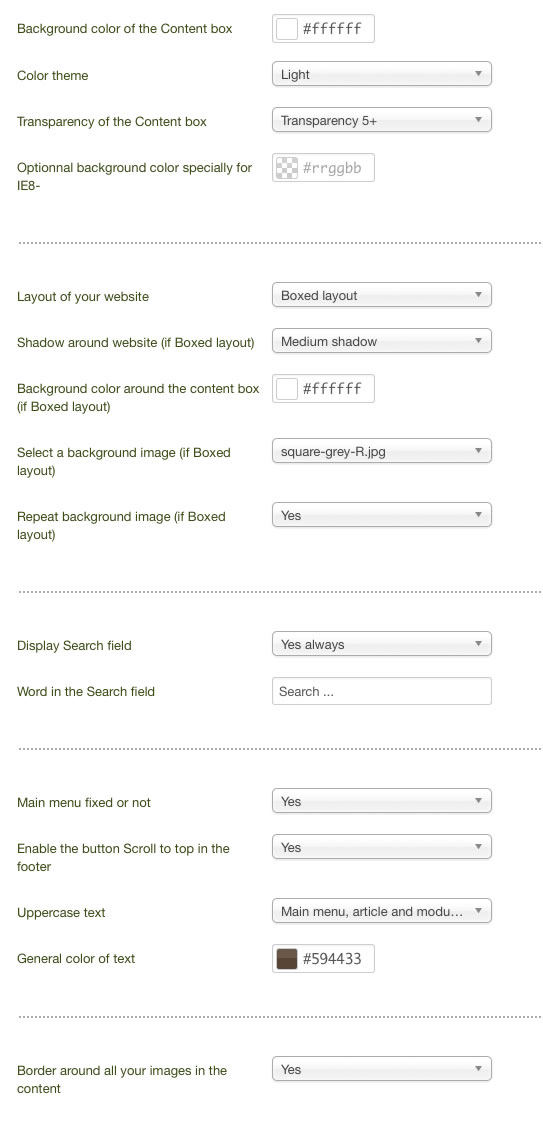This screenshot has height=1124, width=543.
Task: Open the Border around images dropdown
Action: tap(382, 1070)
